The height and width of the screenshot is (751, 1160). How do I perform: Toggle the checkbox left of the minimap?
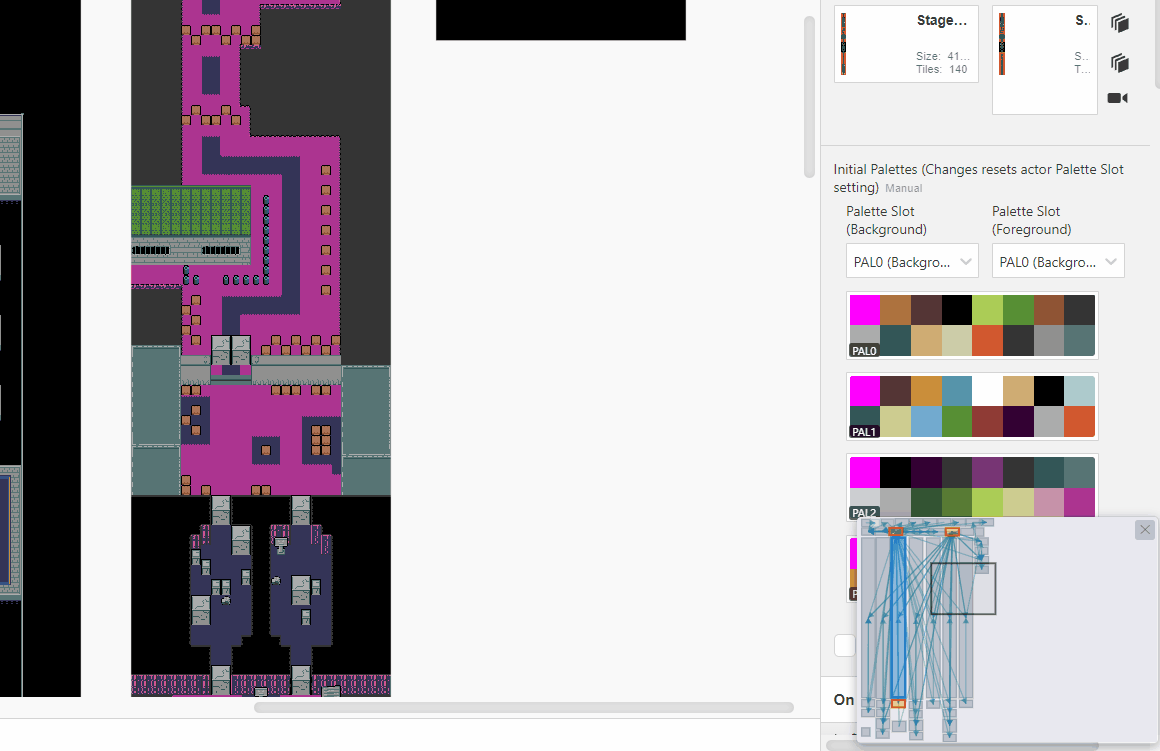pyautogui.click(x=845, y=645)
